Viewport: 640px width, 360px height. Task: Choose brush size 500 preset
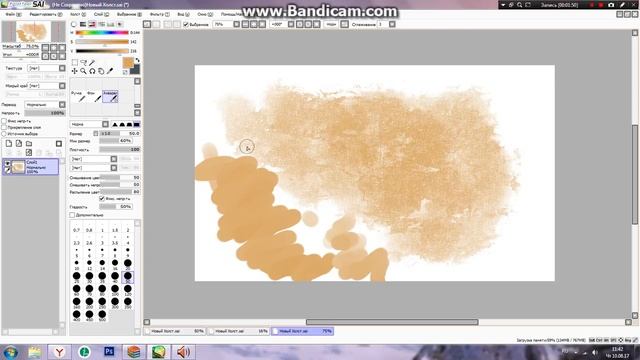click(x=102, y=316)
